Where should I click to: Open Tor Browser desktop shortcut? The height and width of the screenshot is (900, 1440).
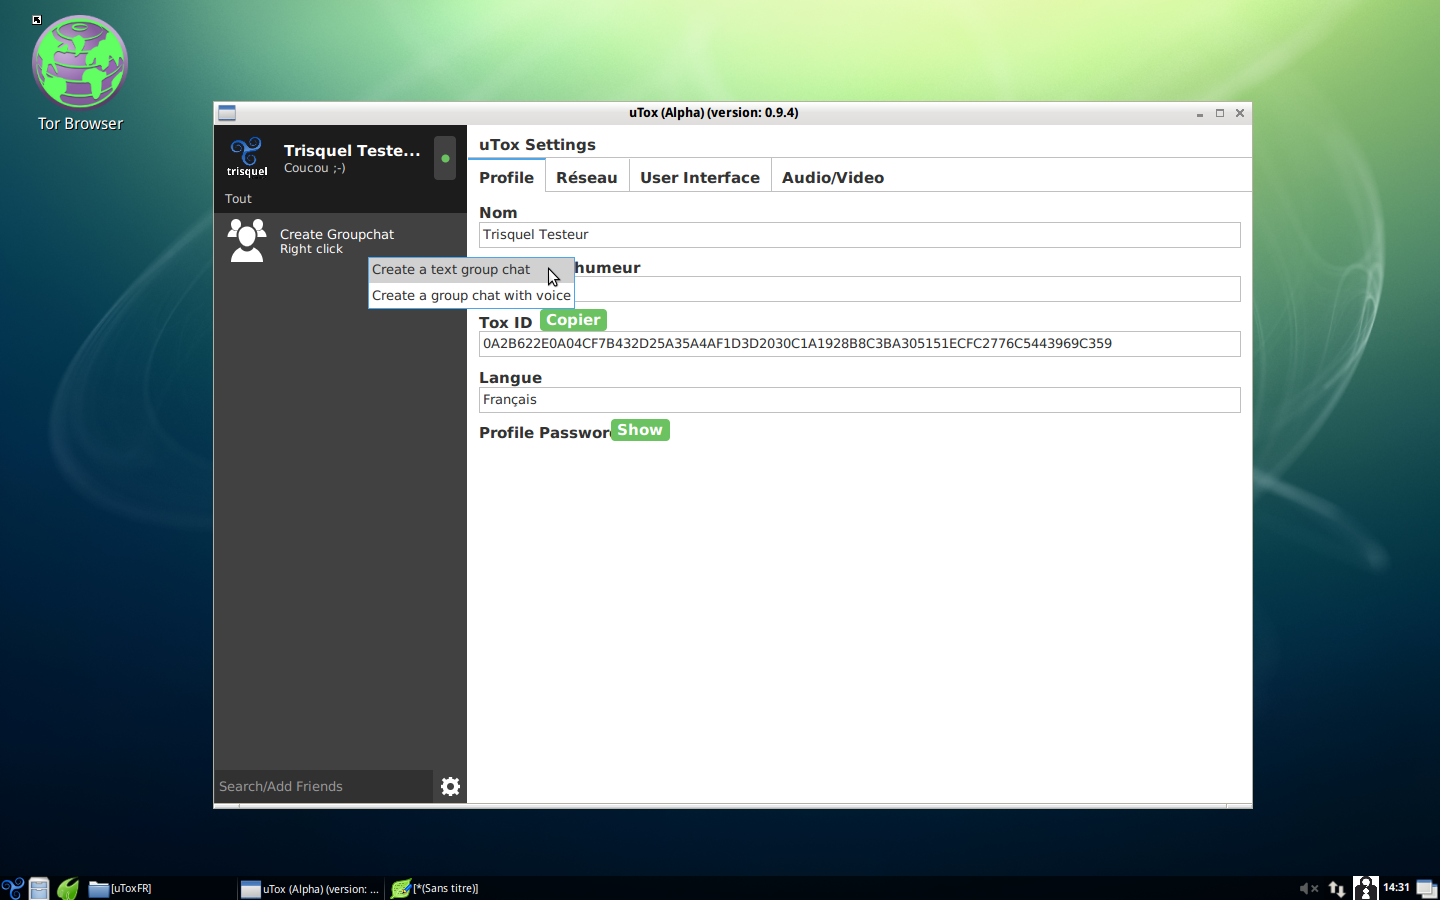point(80,74)
